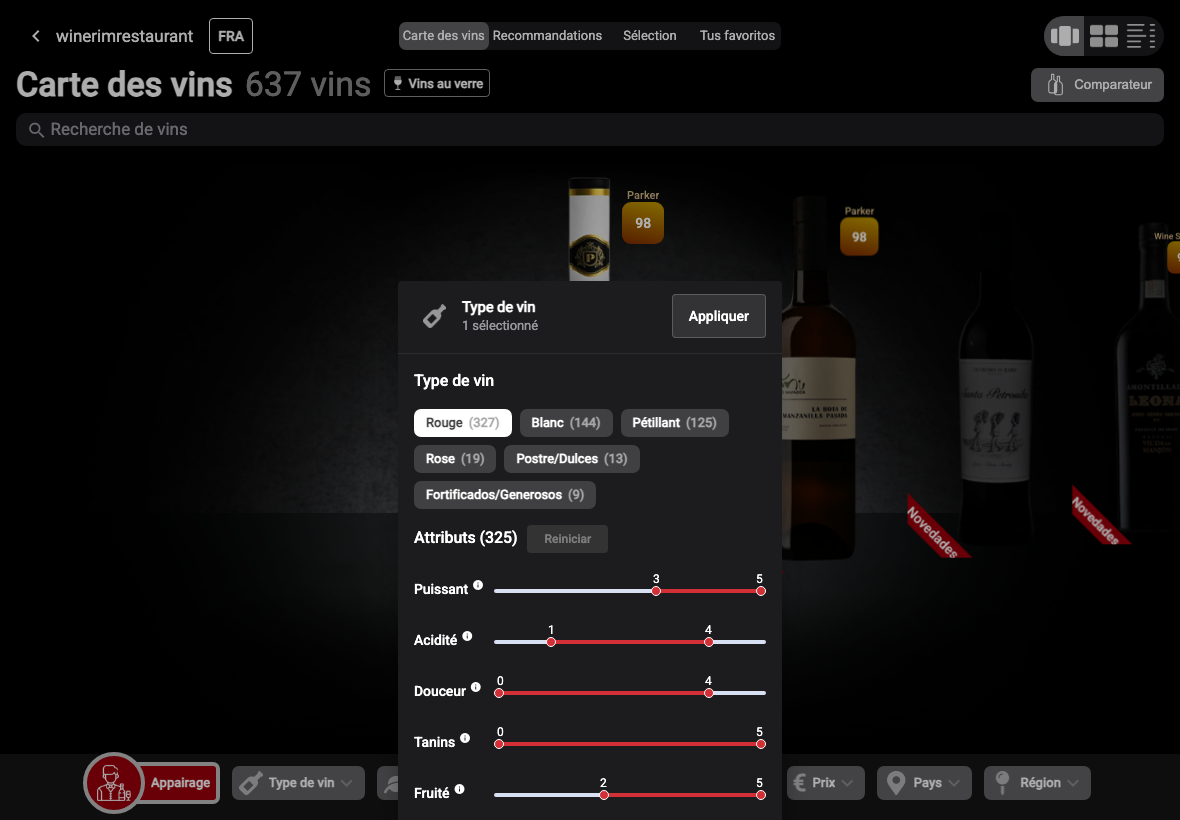Open the Sélection tab
This screenshot has width=1180, height=820.
click(649, 35)
